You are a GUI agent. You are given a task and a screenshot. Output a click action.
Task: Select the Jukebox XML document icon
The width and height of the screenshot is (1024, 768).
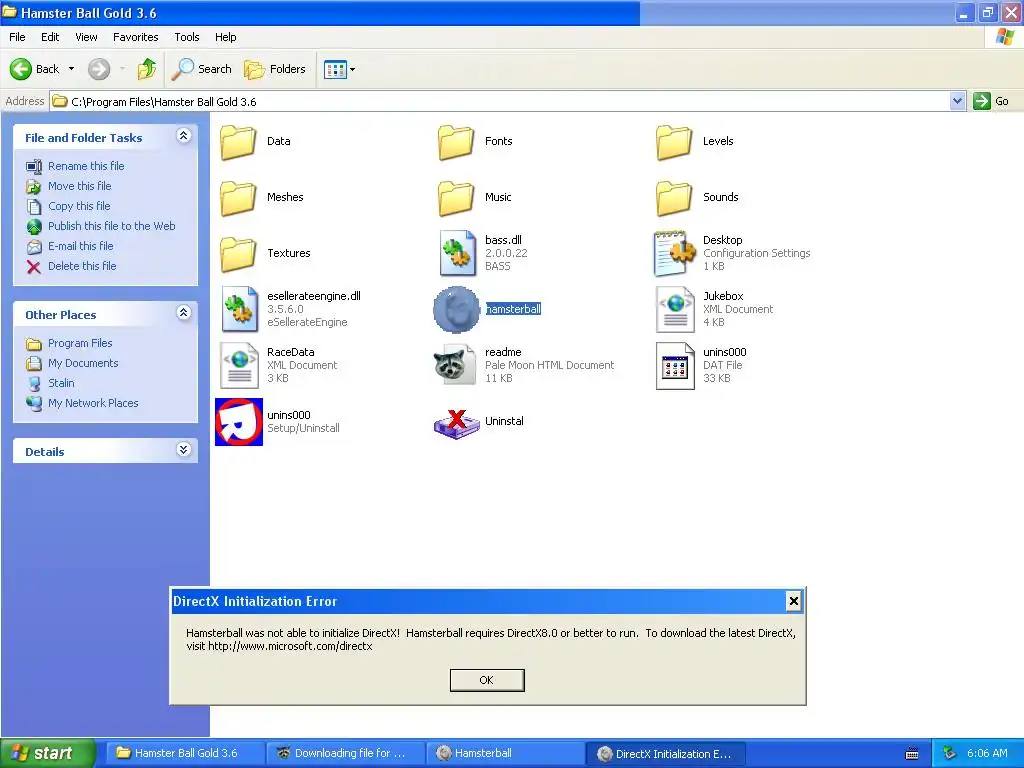tap(675, 310)
